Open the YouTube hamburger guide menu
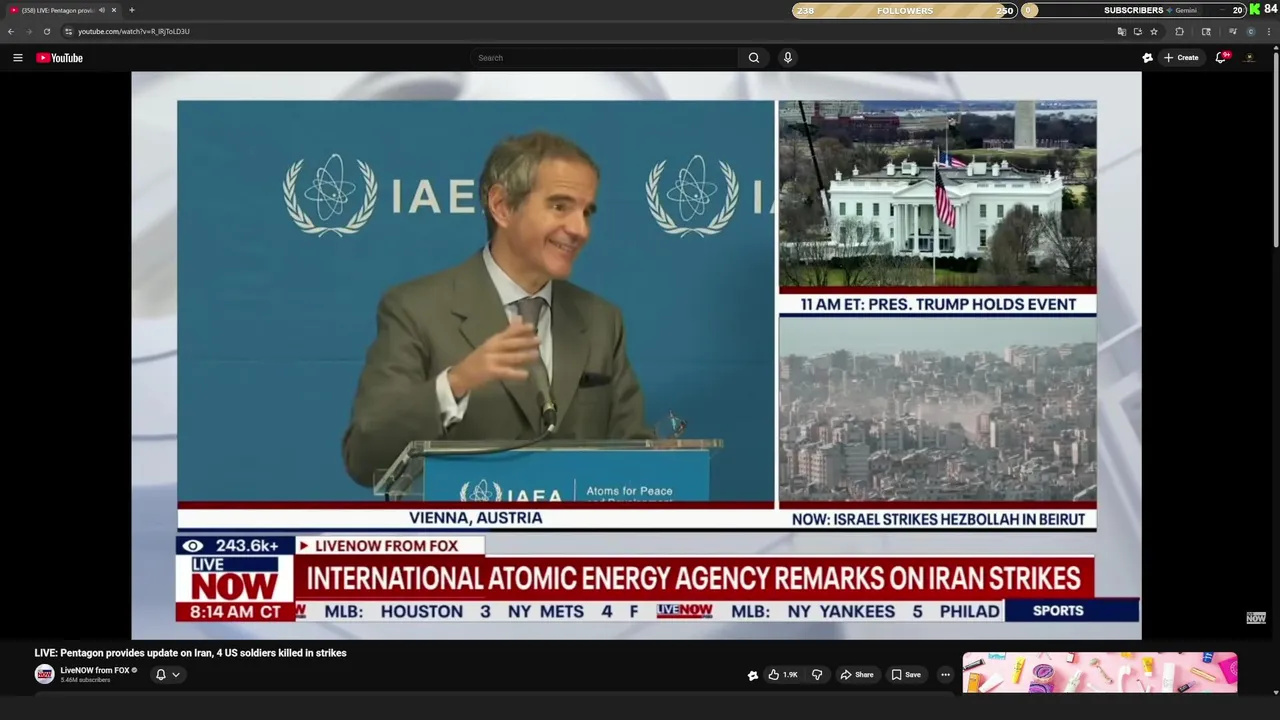This screenshot has width=1280, height=720. [17, 58]
